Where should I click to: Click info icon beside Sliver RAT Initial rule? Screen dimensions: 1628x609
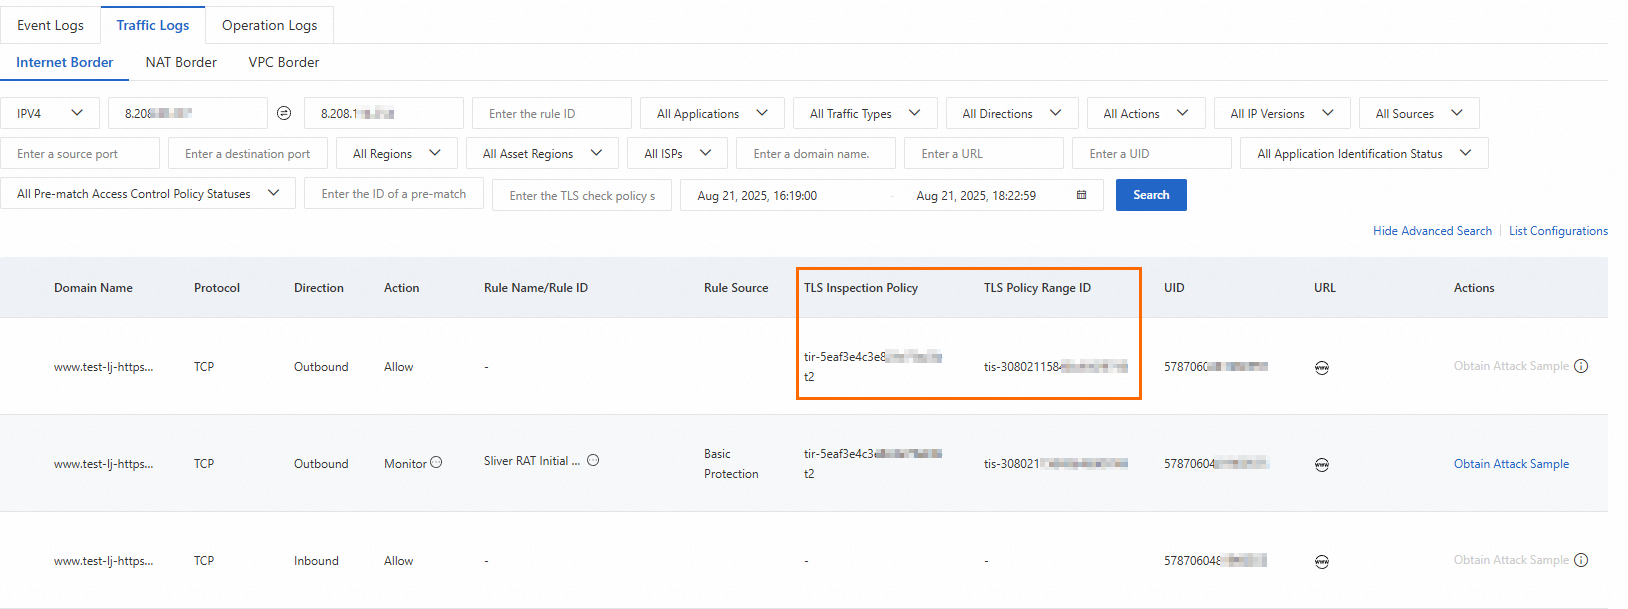[x=593, y=460]
